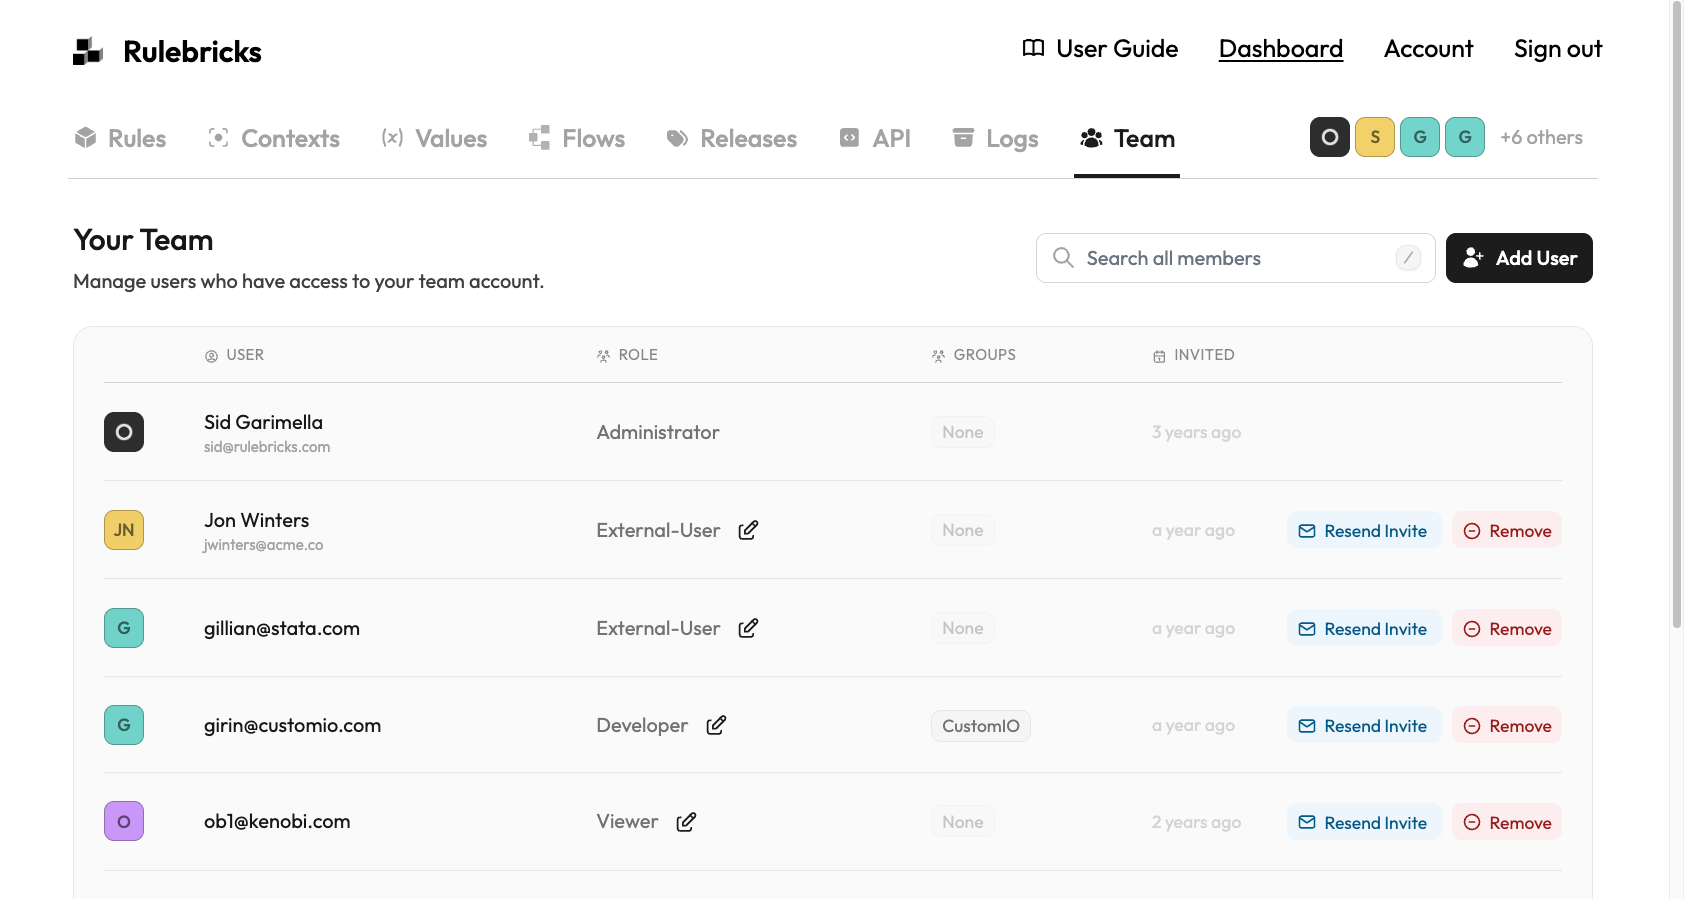Click the search slash shortcut badge
1684x899 pixels.
coord(1407,258)
